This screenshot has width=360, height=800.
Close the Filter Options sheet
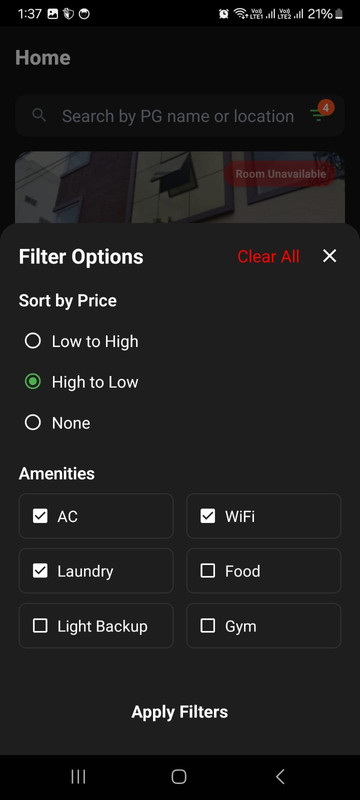click(329, 256)
